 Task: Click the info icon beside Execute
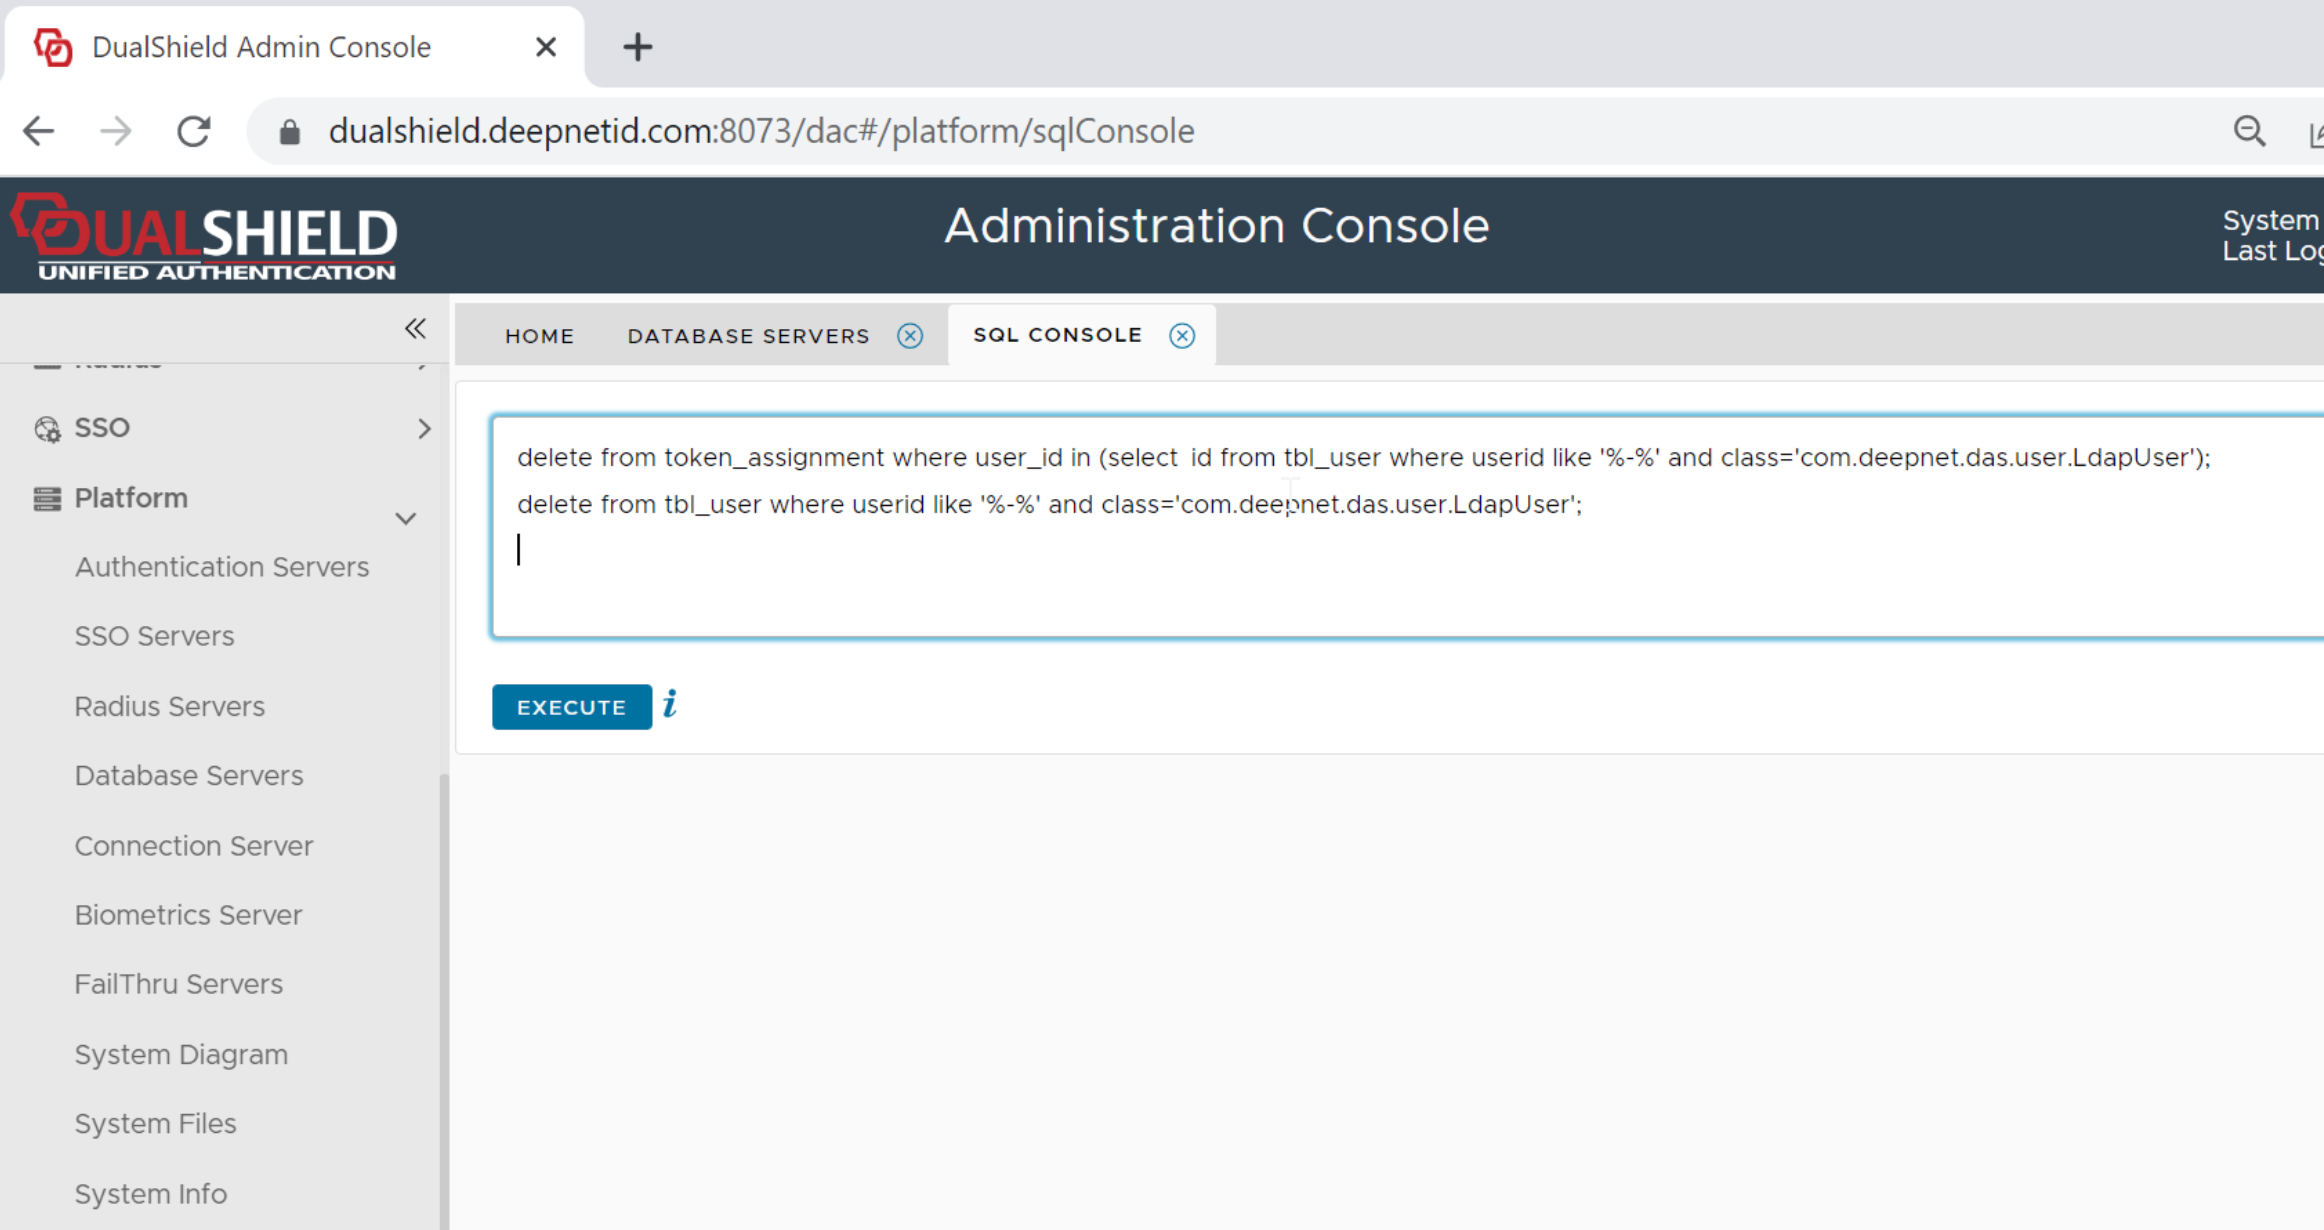click(x=670, y=704)
